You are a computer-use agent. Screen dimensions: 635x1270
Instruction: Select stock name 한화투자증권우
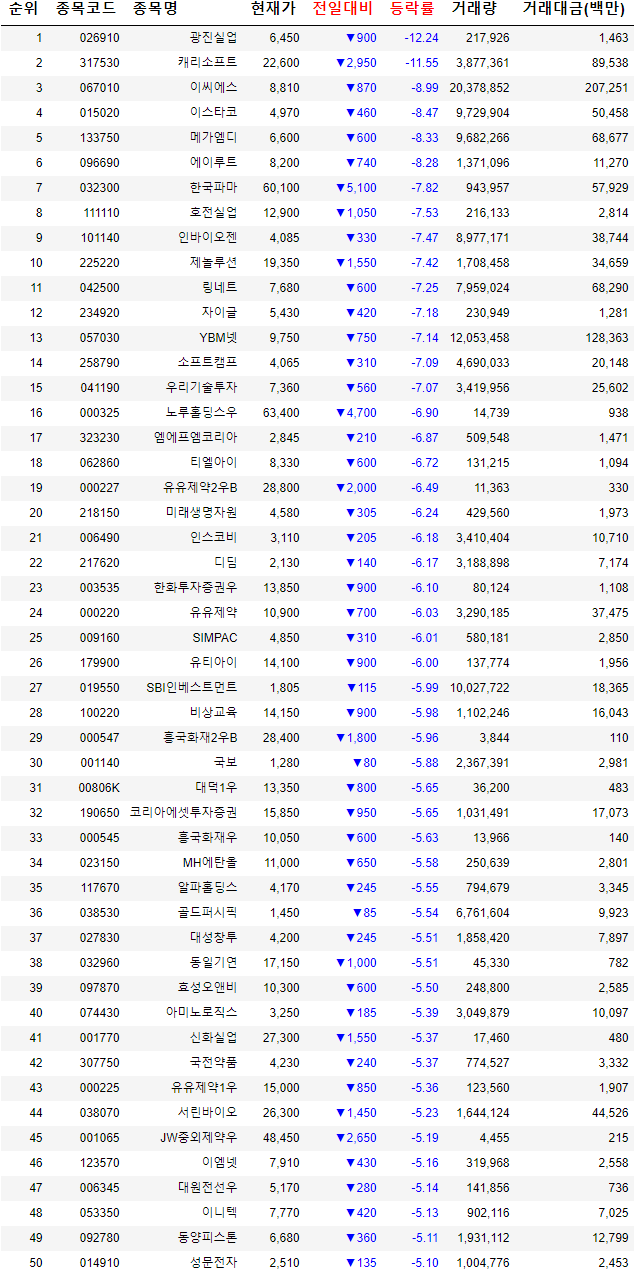(195, 588)
